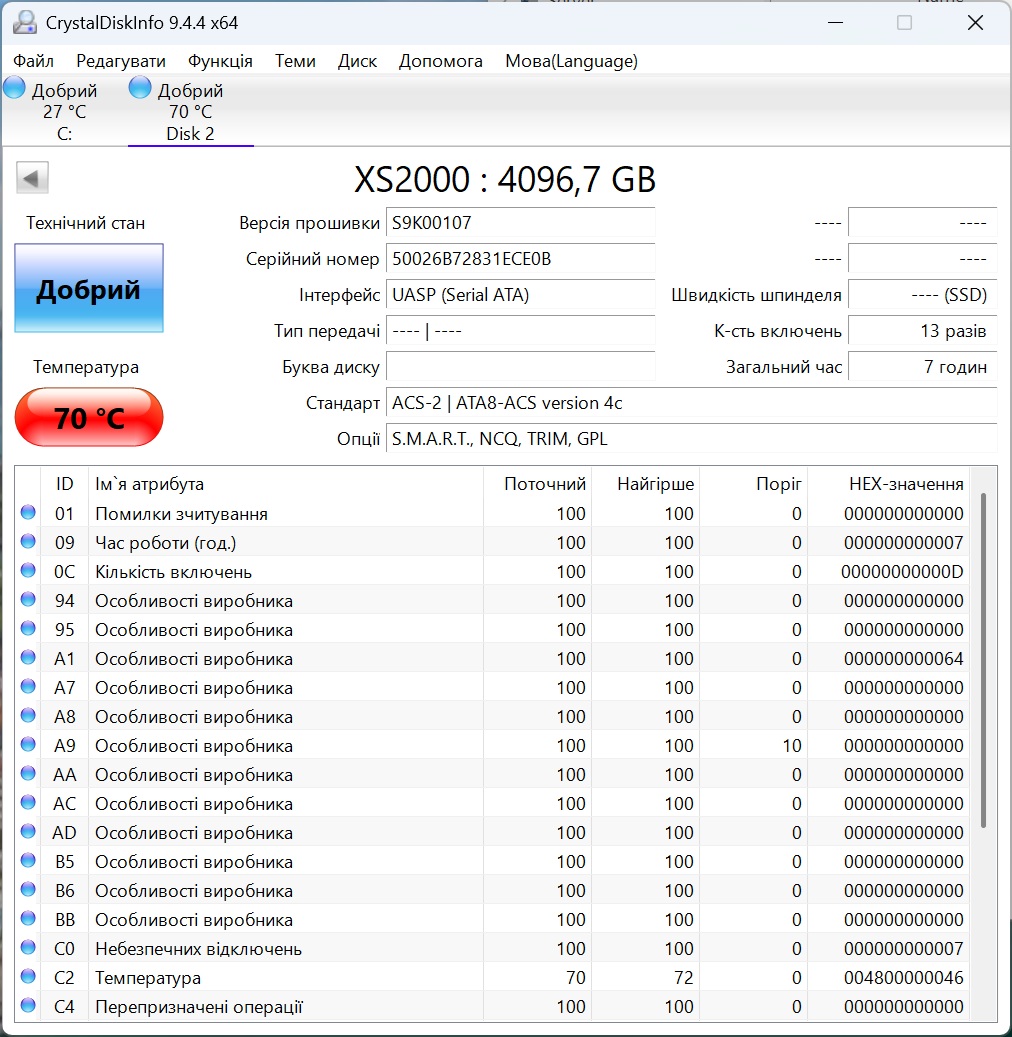Open the Диск menu
1012x1037 pixels.
(x=357, y=62)
